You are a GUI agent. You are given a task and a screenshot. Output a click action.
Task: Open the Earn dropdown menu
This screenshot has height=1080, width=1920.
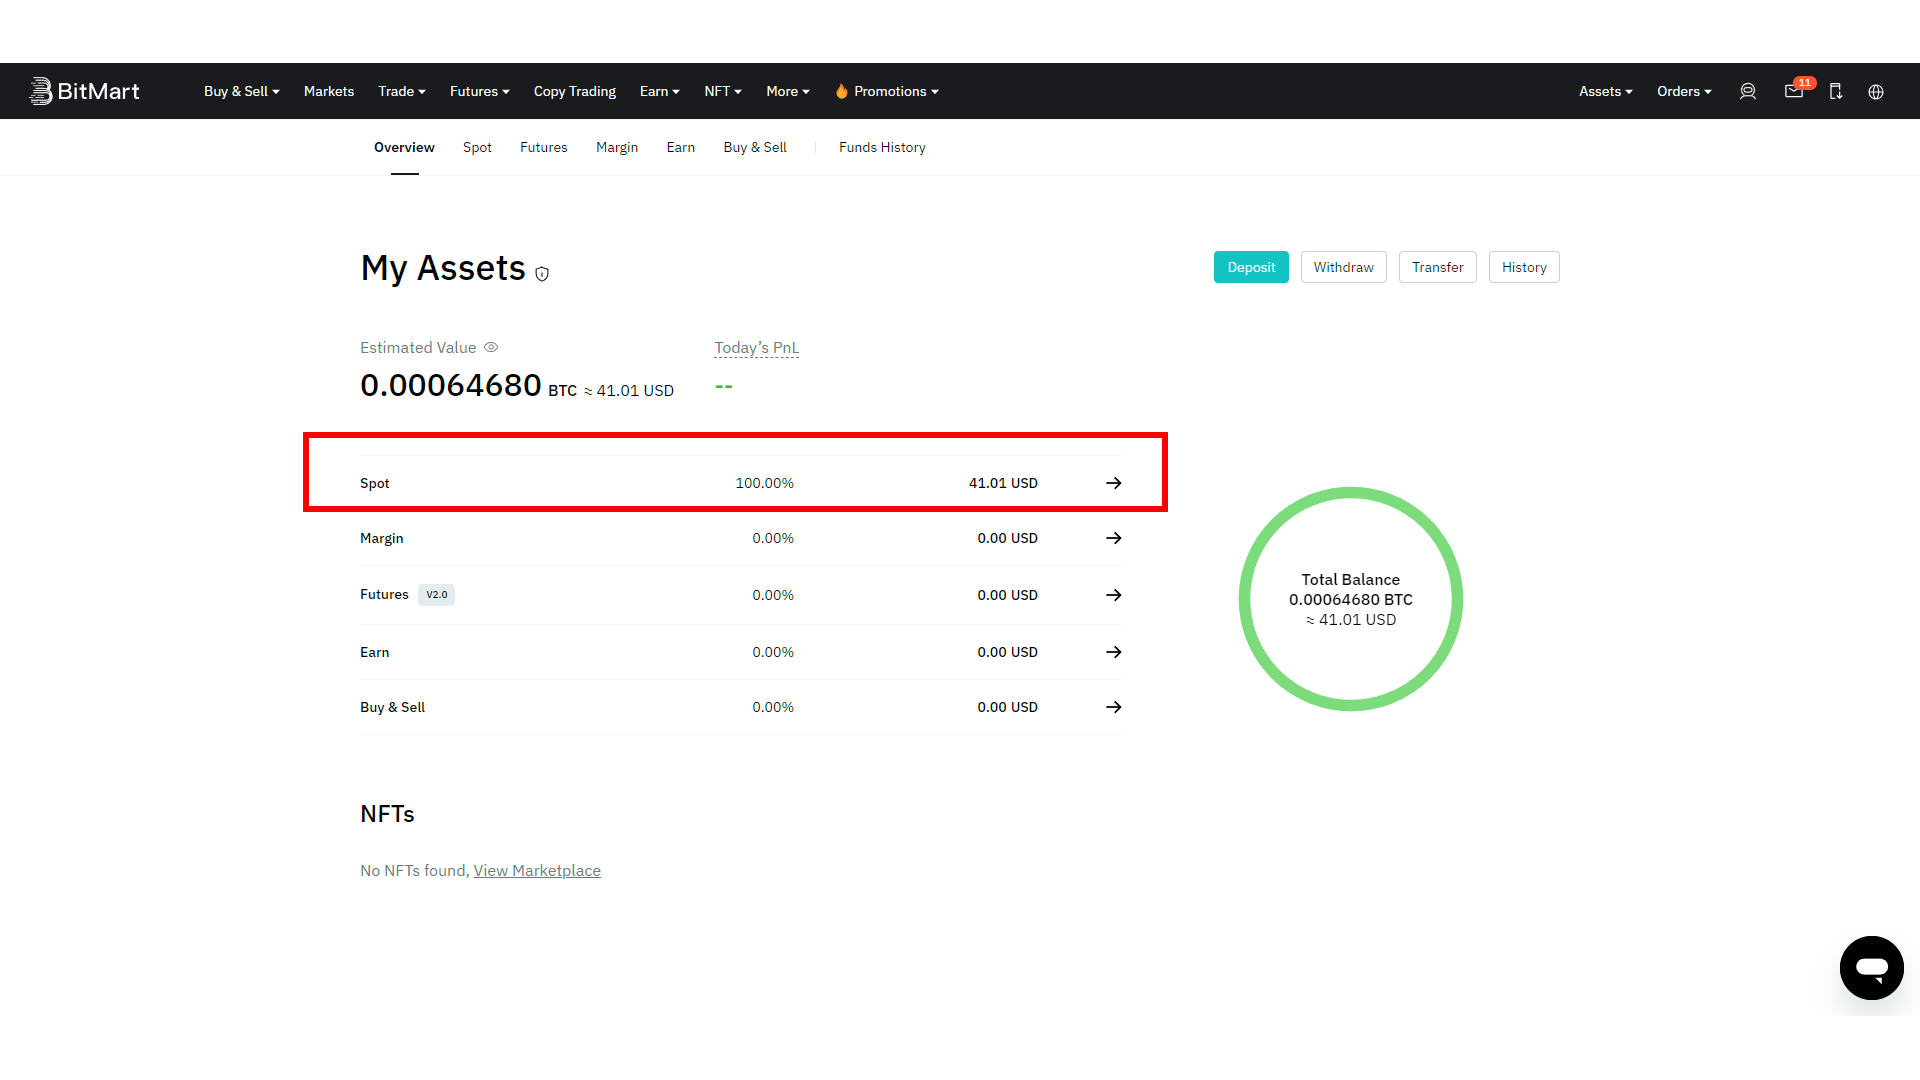click(x=659, y=91)
